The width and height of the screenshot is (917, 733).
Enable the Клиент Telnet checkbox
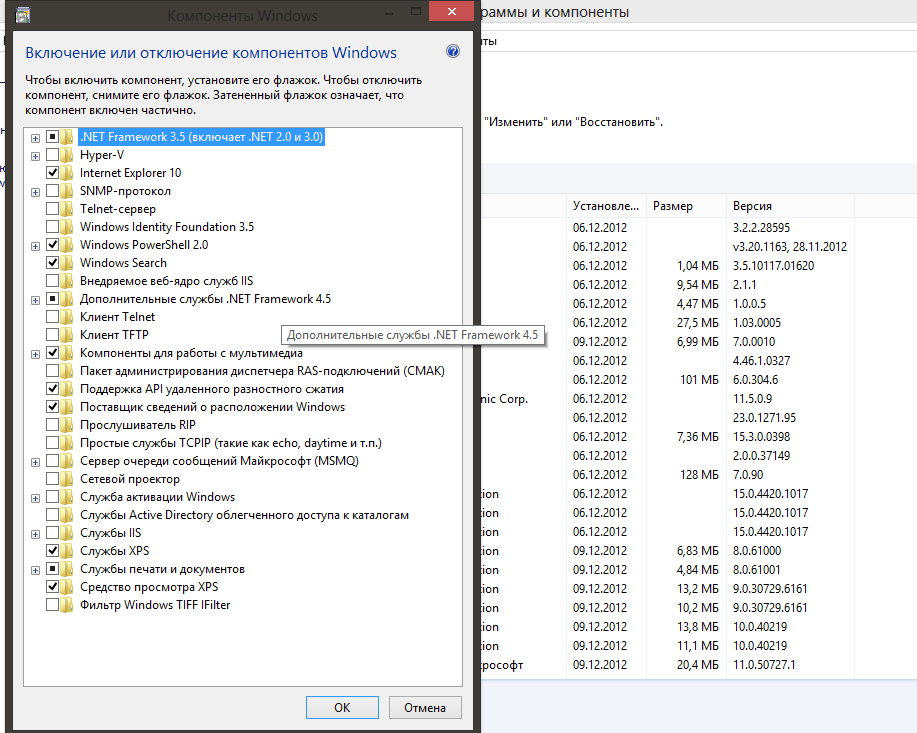[x=52, y=317]
